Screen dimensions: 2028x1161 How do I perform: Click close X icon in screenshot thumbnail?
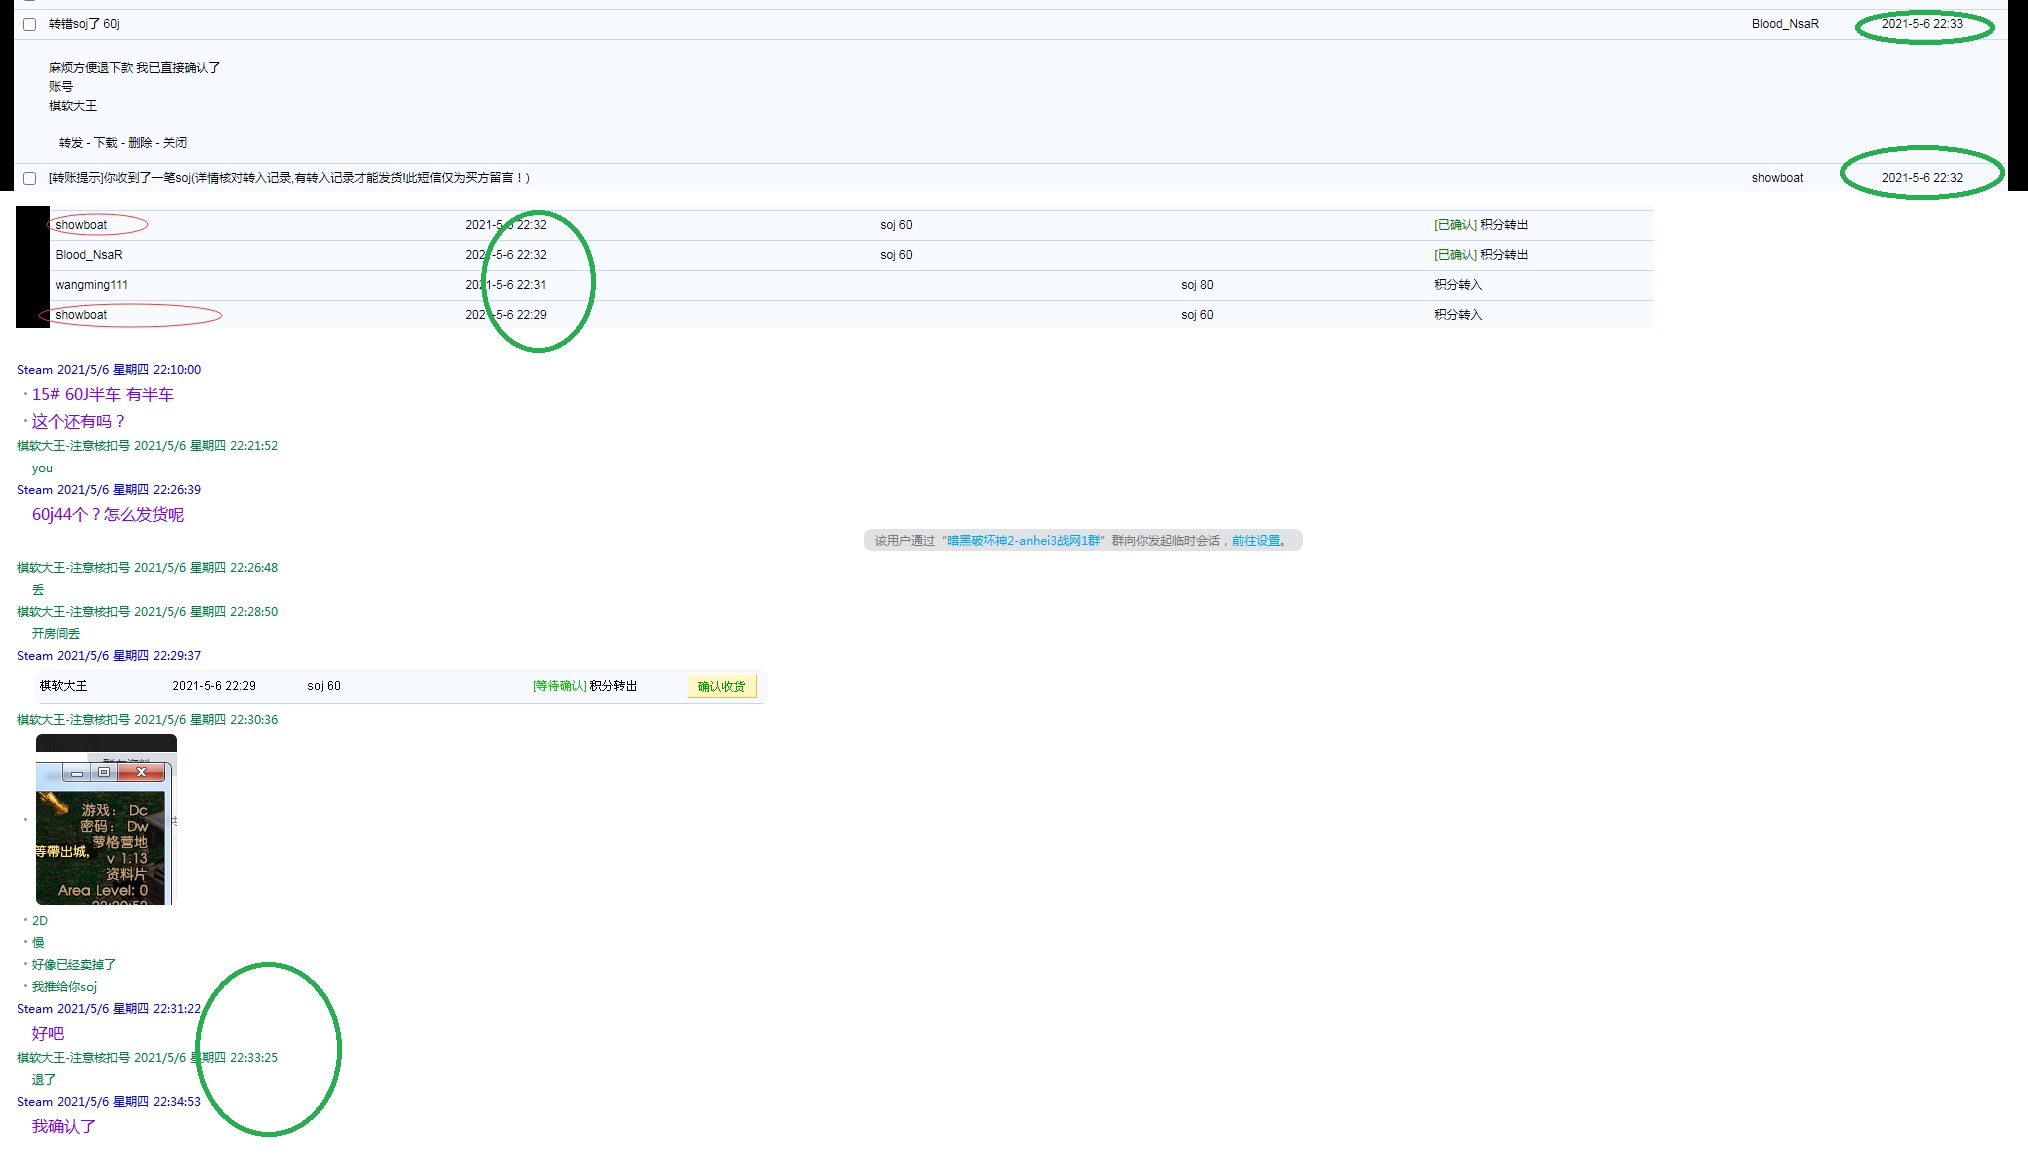(141, 772)
